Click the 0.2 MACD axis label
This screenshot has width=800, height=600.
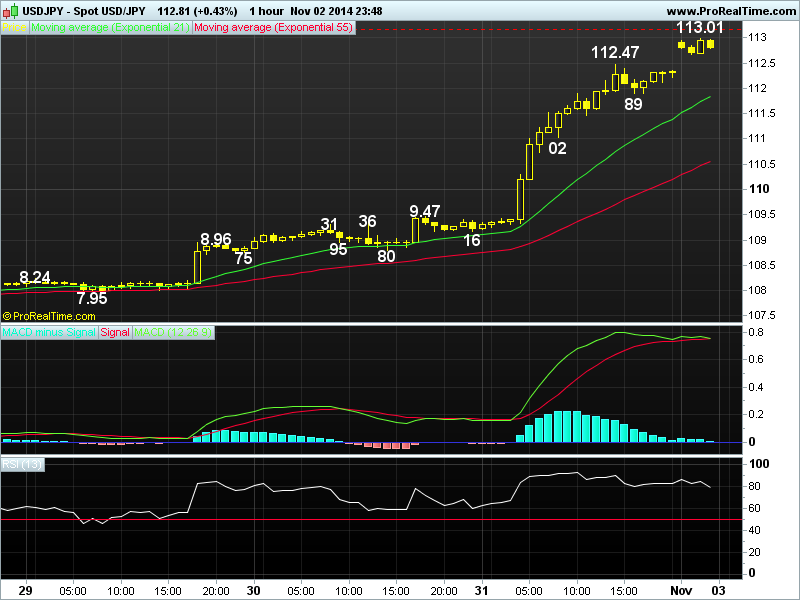pos(756,414)
